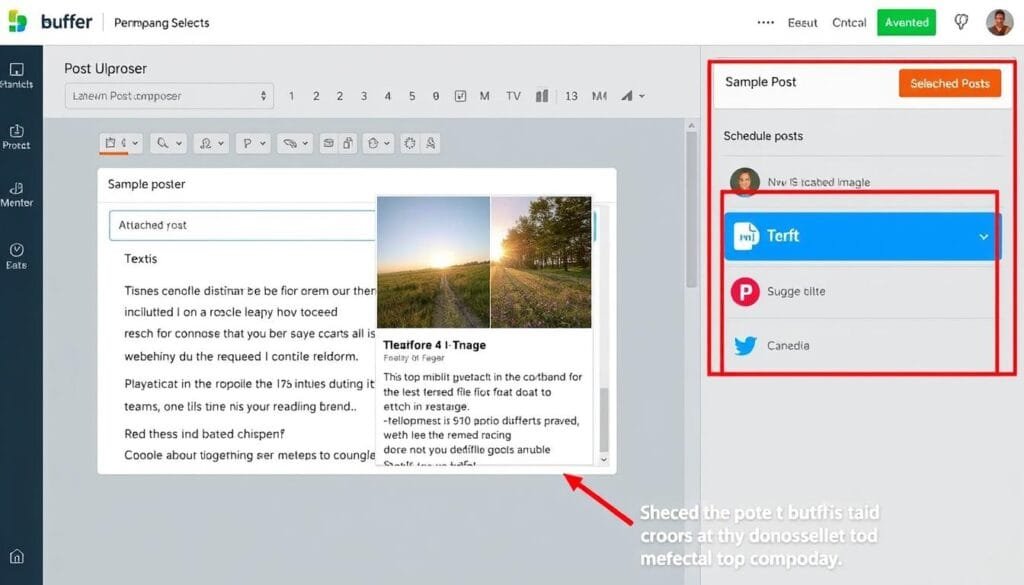Click the lightbulb icon in the top bar
The height and width of the screenshot is (585, 1024).
(x=961, y=22)
